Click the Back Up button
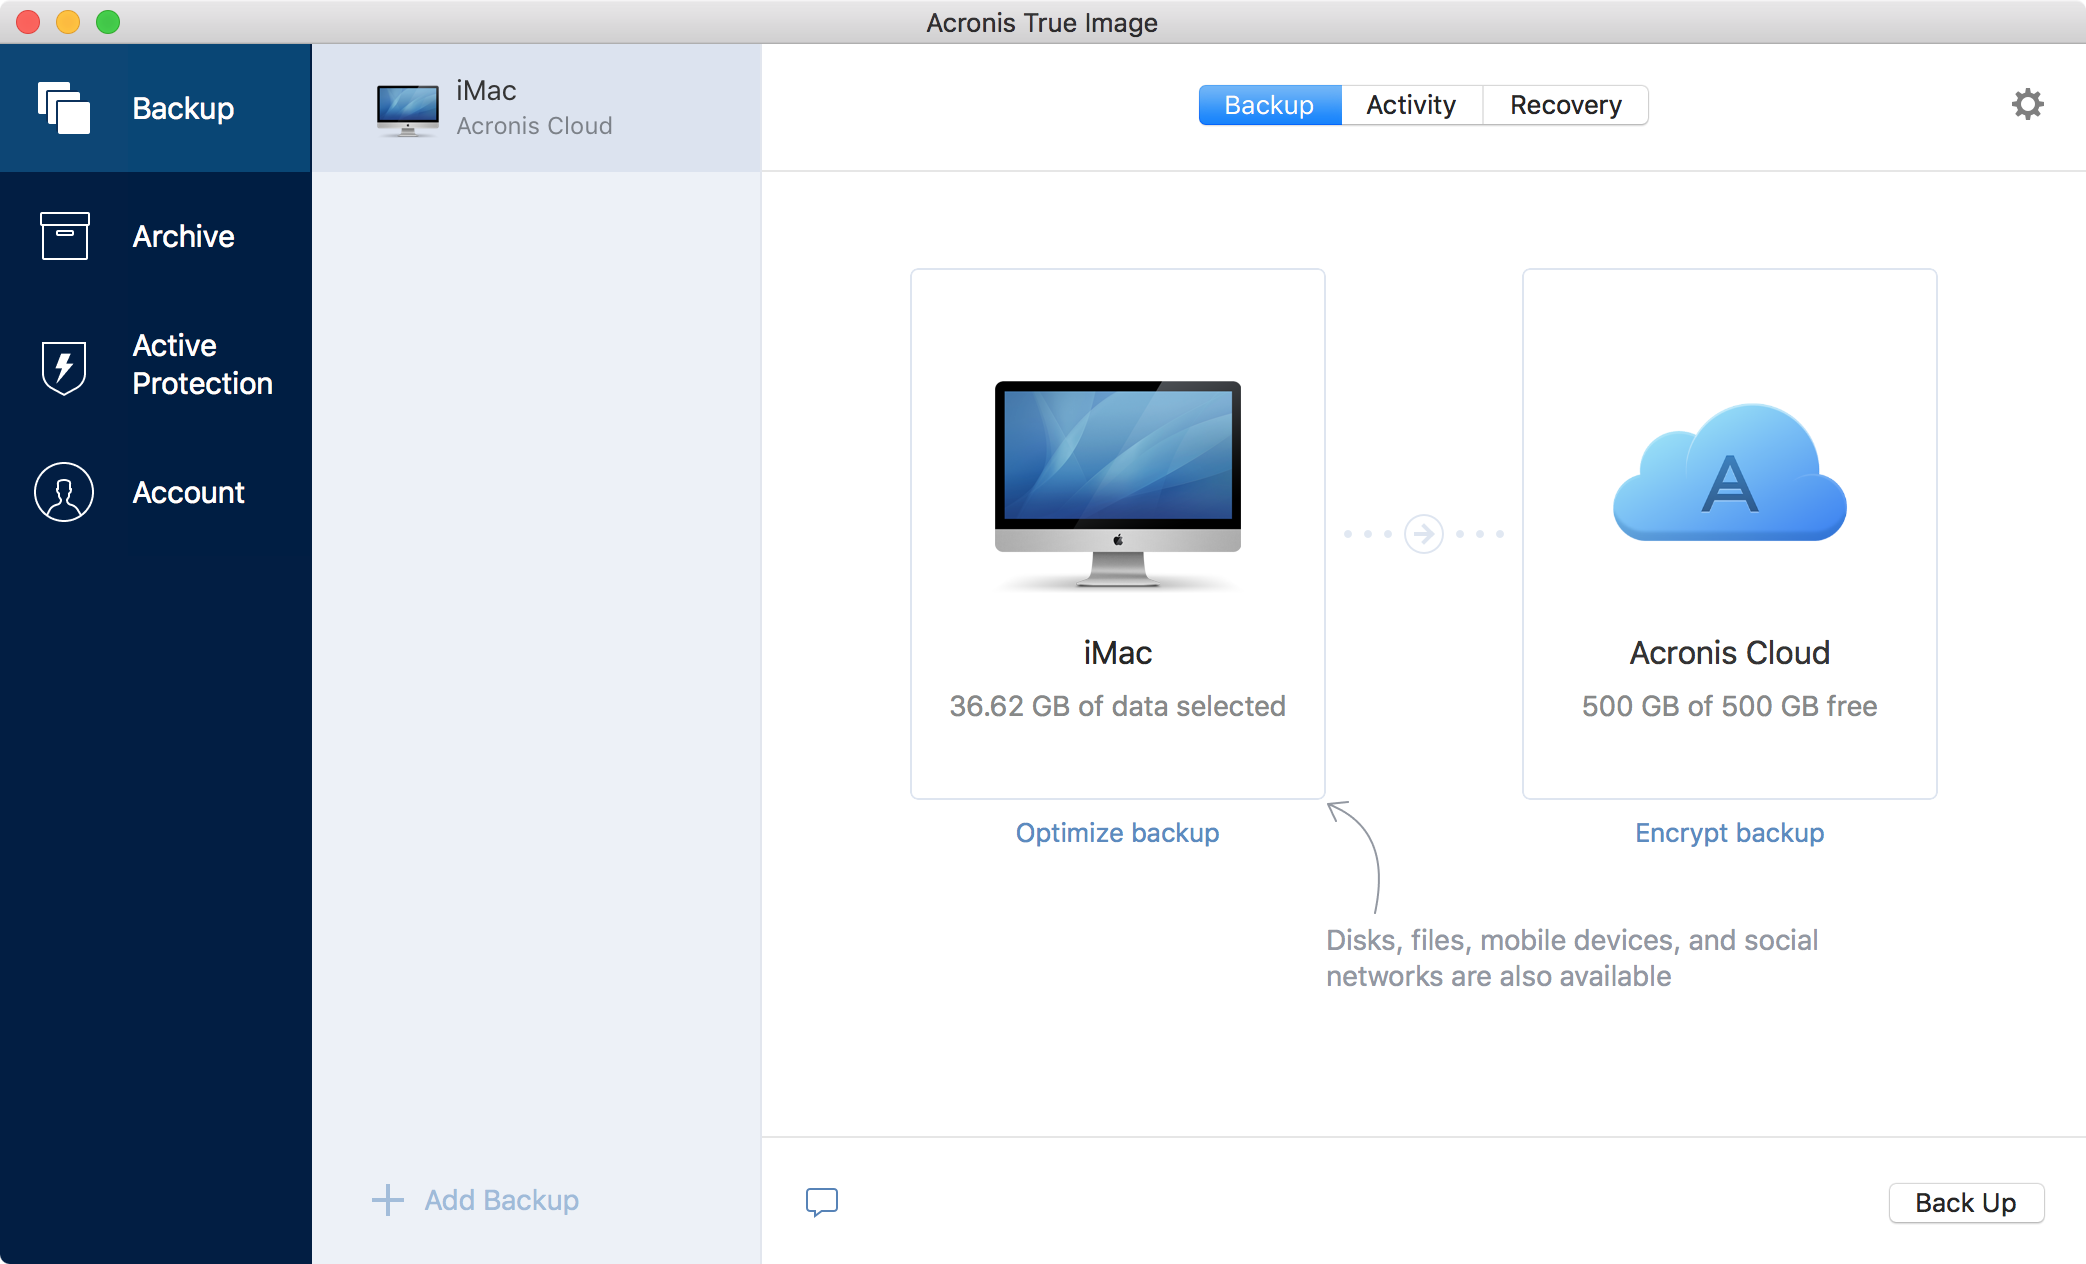The height and width of the screenshot is (1264, 2086). [x=1971, y=1201]
